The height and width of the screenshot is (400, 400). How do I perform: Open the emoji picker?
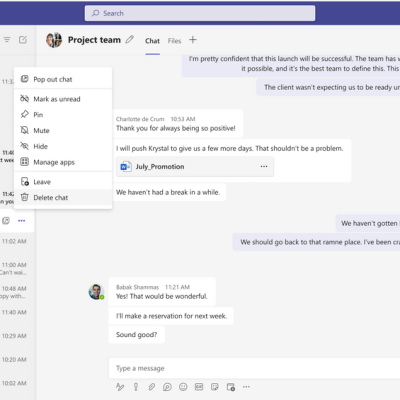(x=183, y=387)
